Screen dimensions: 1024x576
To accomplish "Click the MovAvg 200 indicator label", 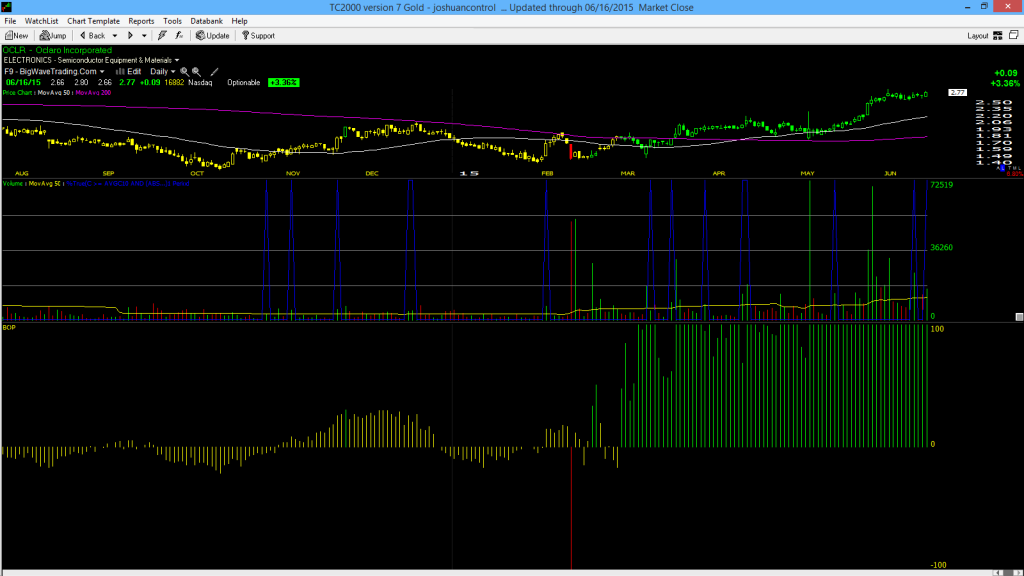I will 93,93.
